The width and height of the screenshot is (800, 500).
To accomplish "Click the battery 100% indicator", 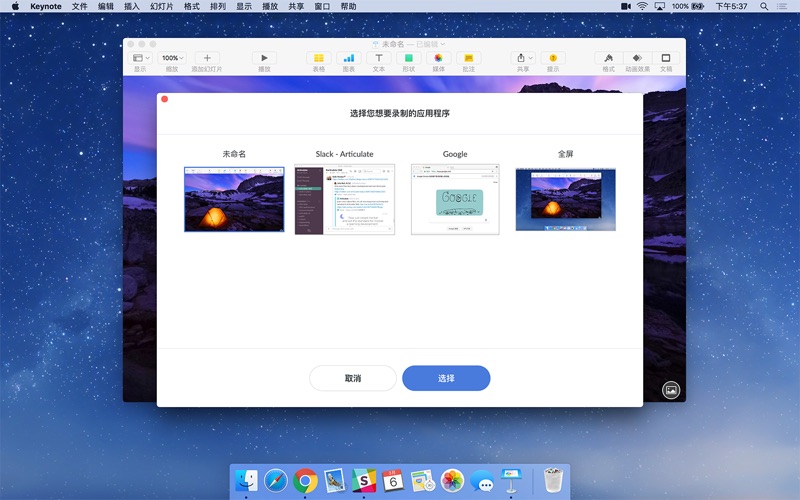I will click(x=687, y=6).
